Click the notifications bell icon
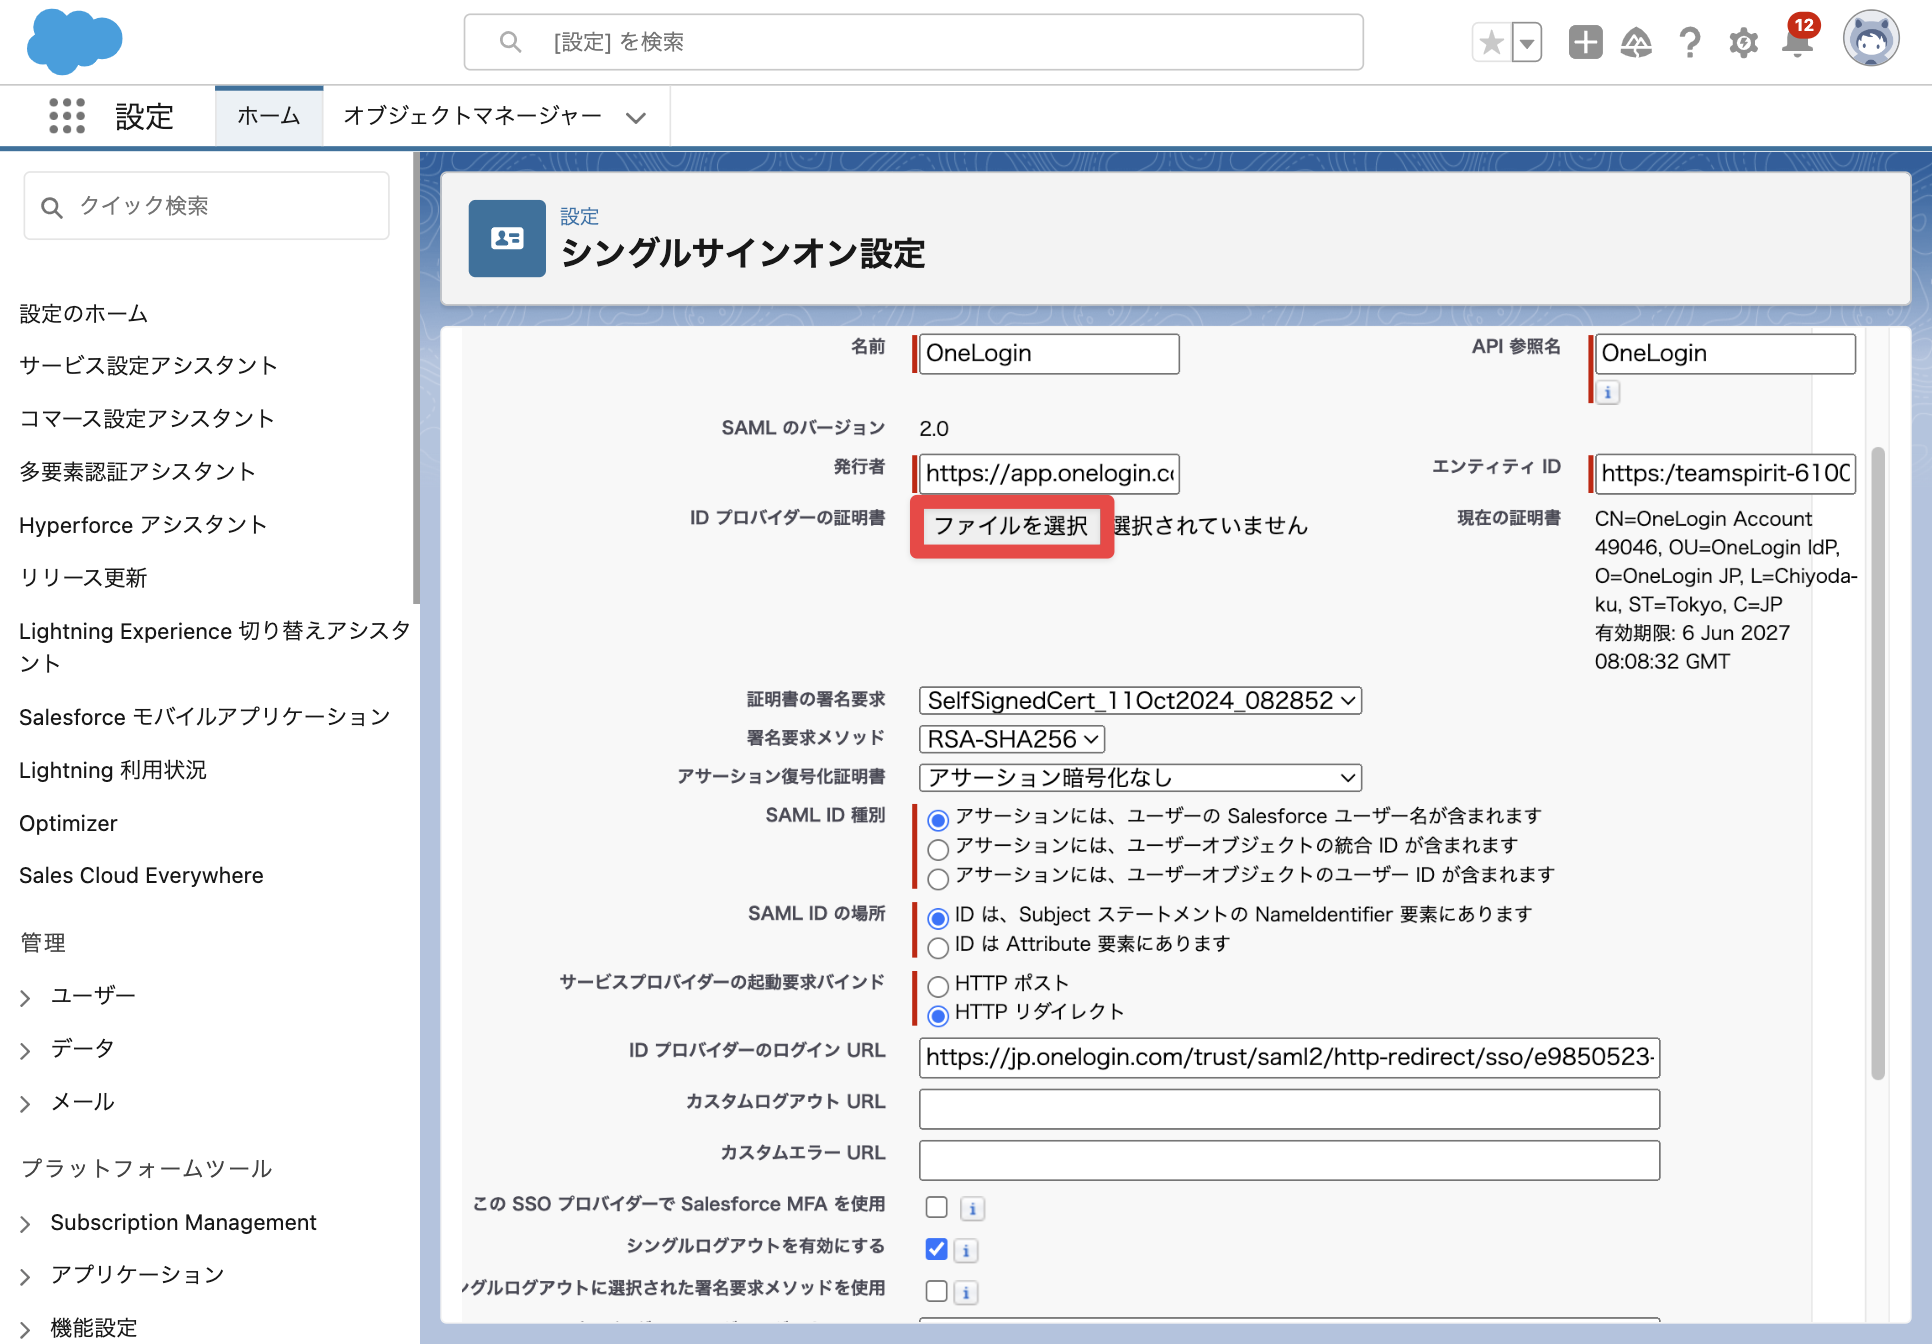This screenshot has height=1344, width=1932. 1797,43
